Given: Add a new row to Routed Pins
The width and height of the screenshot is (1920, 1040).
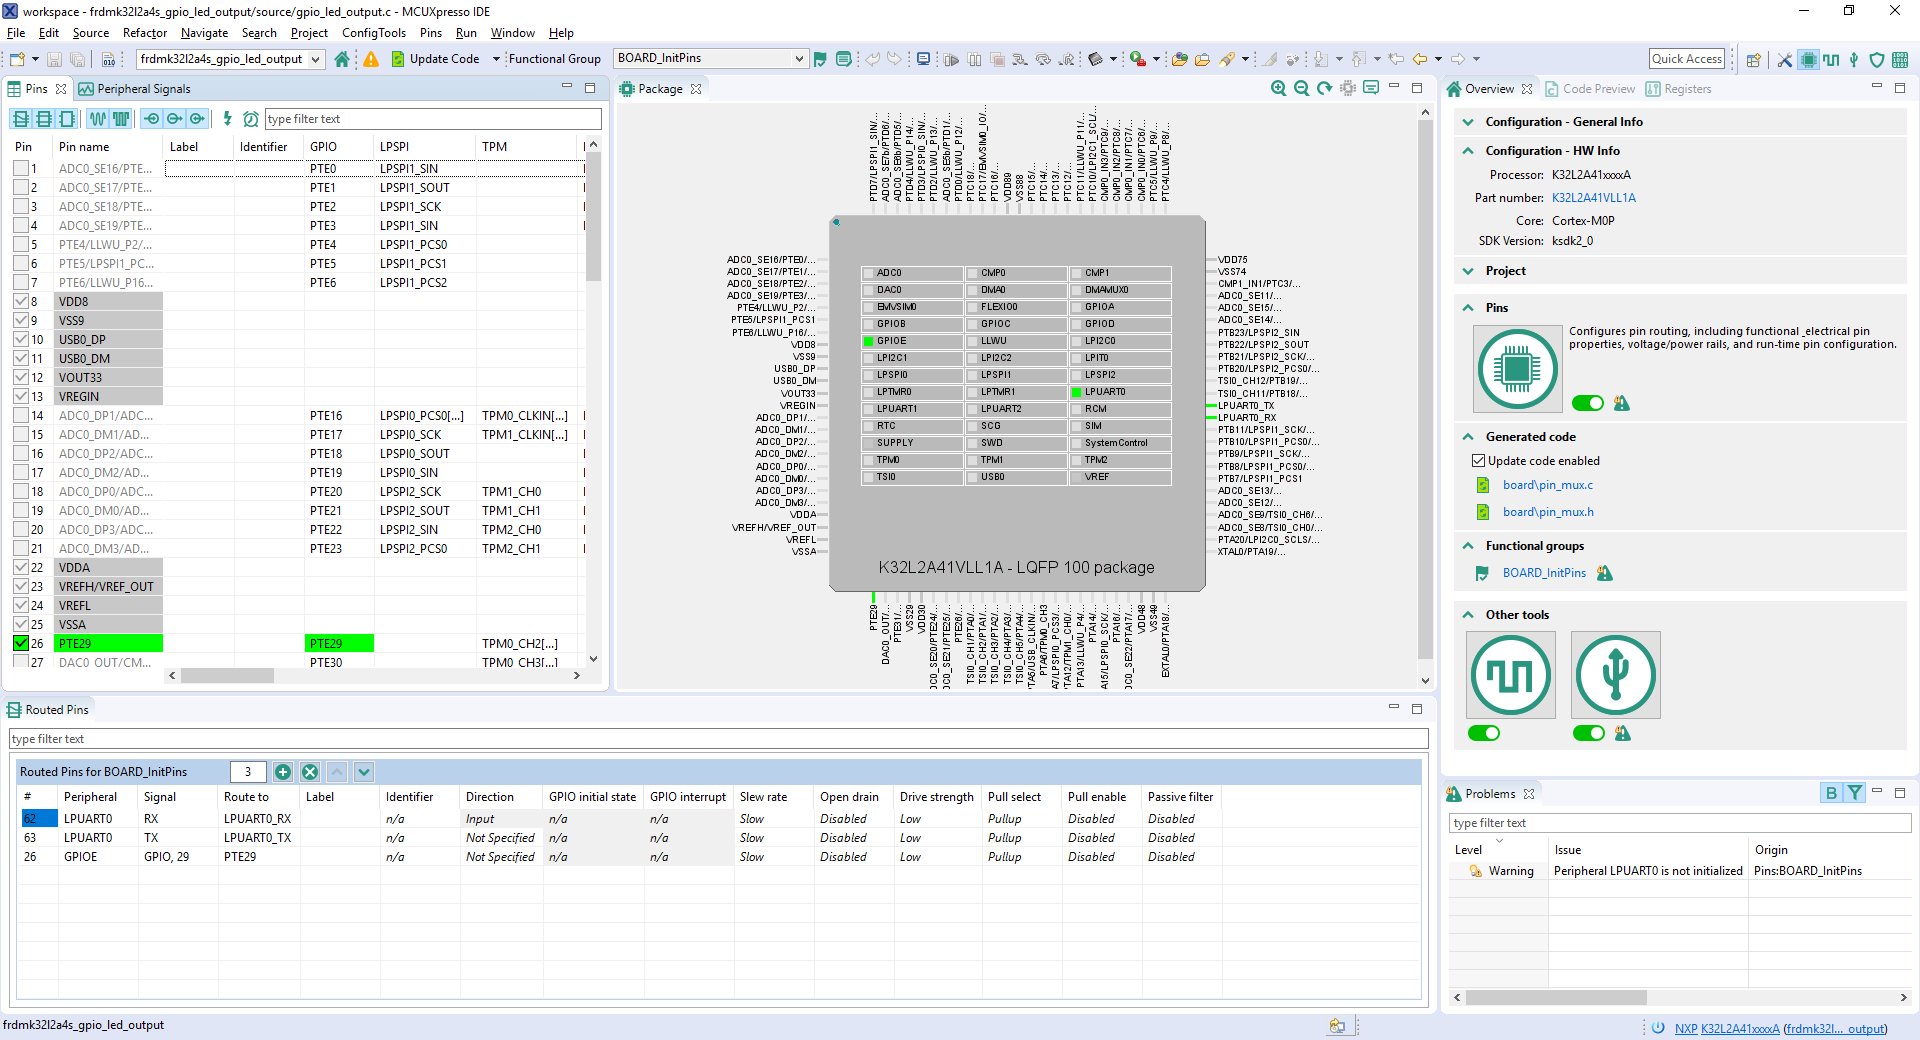Looking at the screenshot, I should point(283,772).
